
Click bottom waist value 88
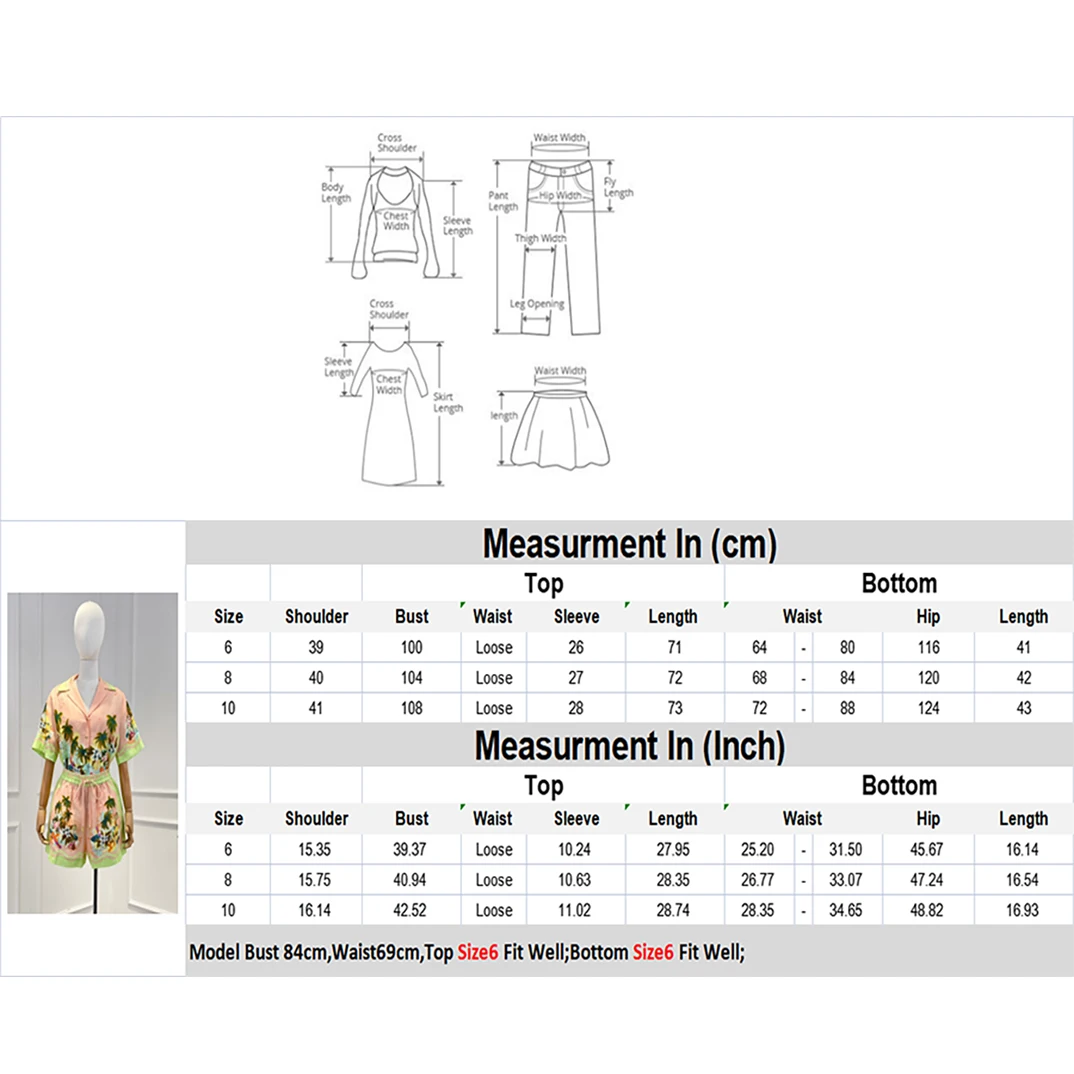click(847, 708)
